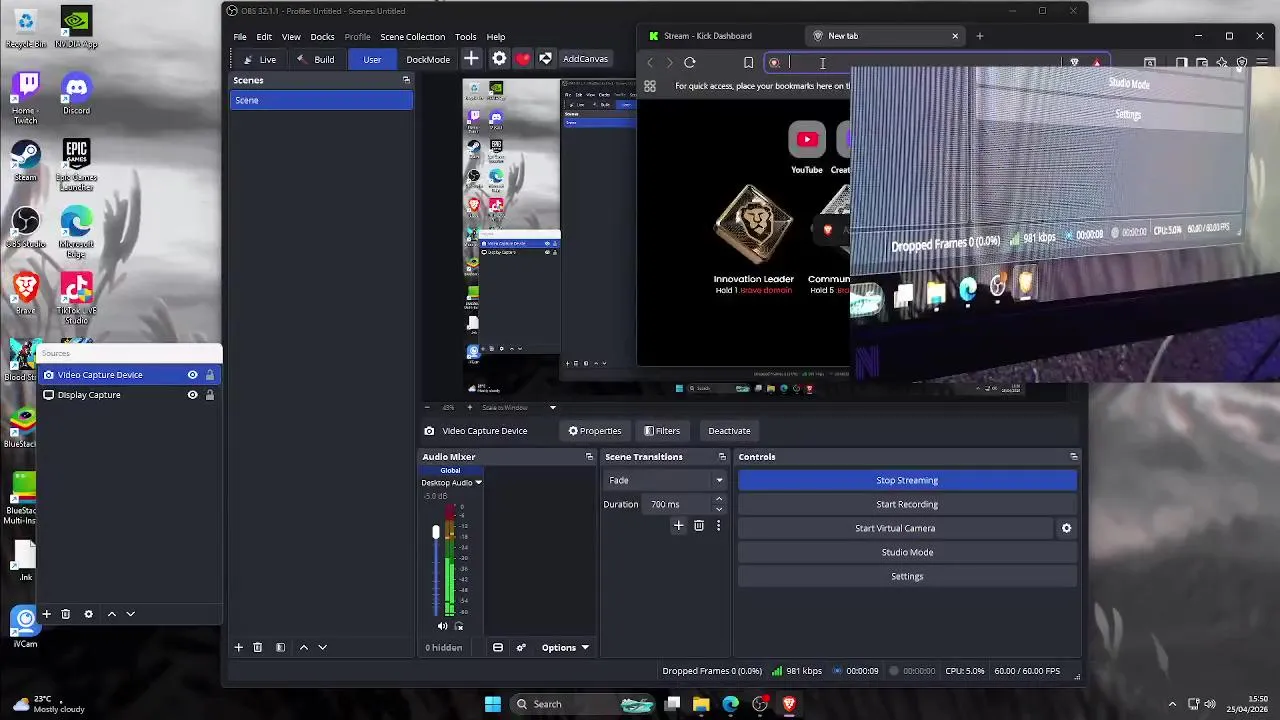The height and width of the screenshot is (720, 1280).
Task: Move scene up with the Scenes up arrow
Action: 304,647
